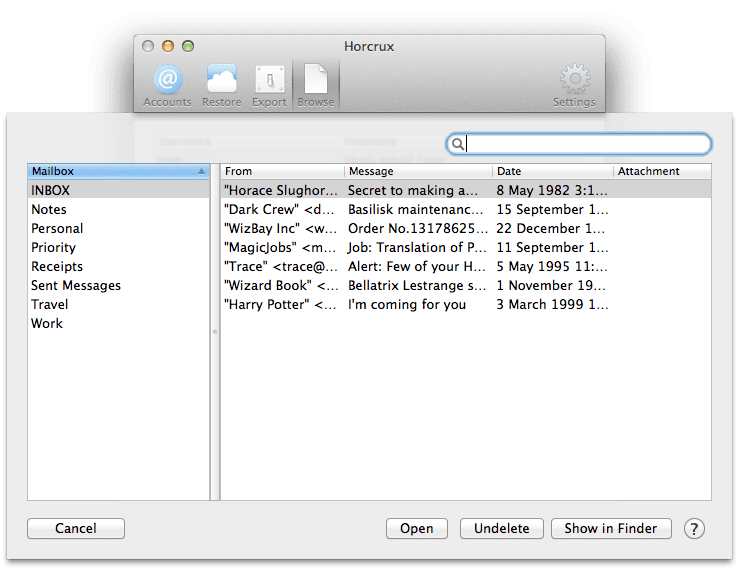Click date "15 September 1…"

pos(552,209)
